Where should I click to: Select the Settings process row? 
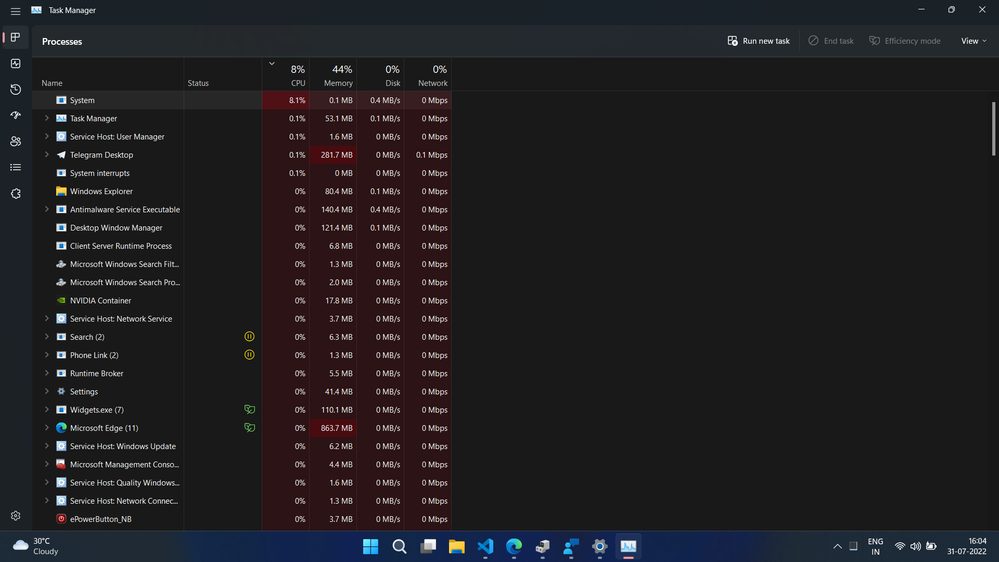click(242, 392)
